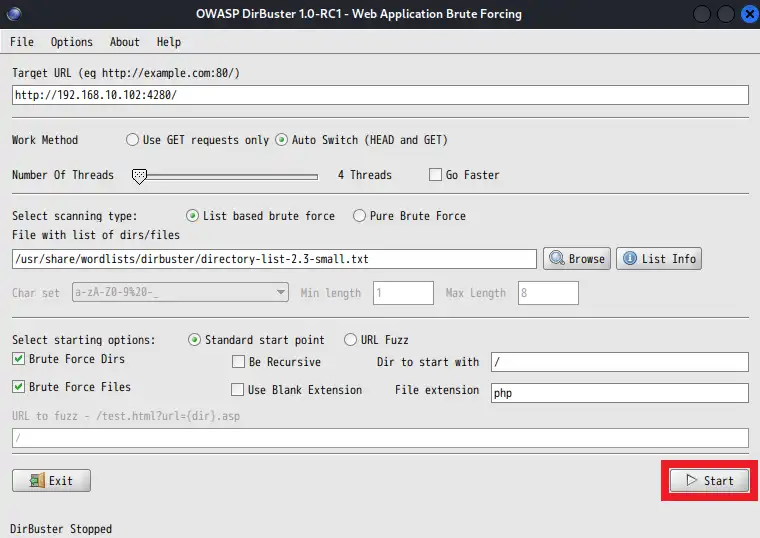Check Use Blank Extension

[239, 390]
